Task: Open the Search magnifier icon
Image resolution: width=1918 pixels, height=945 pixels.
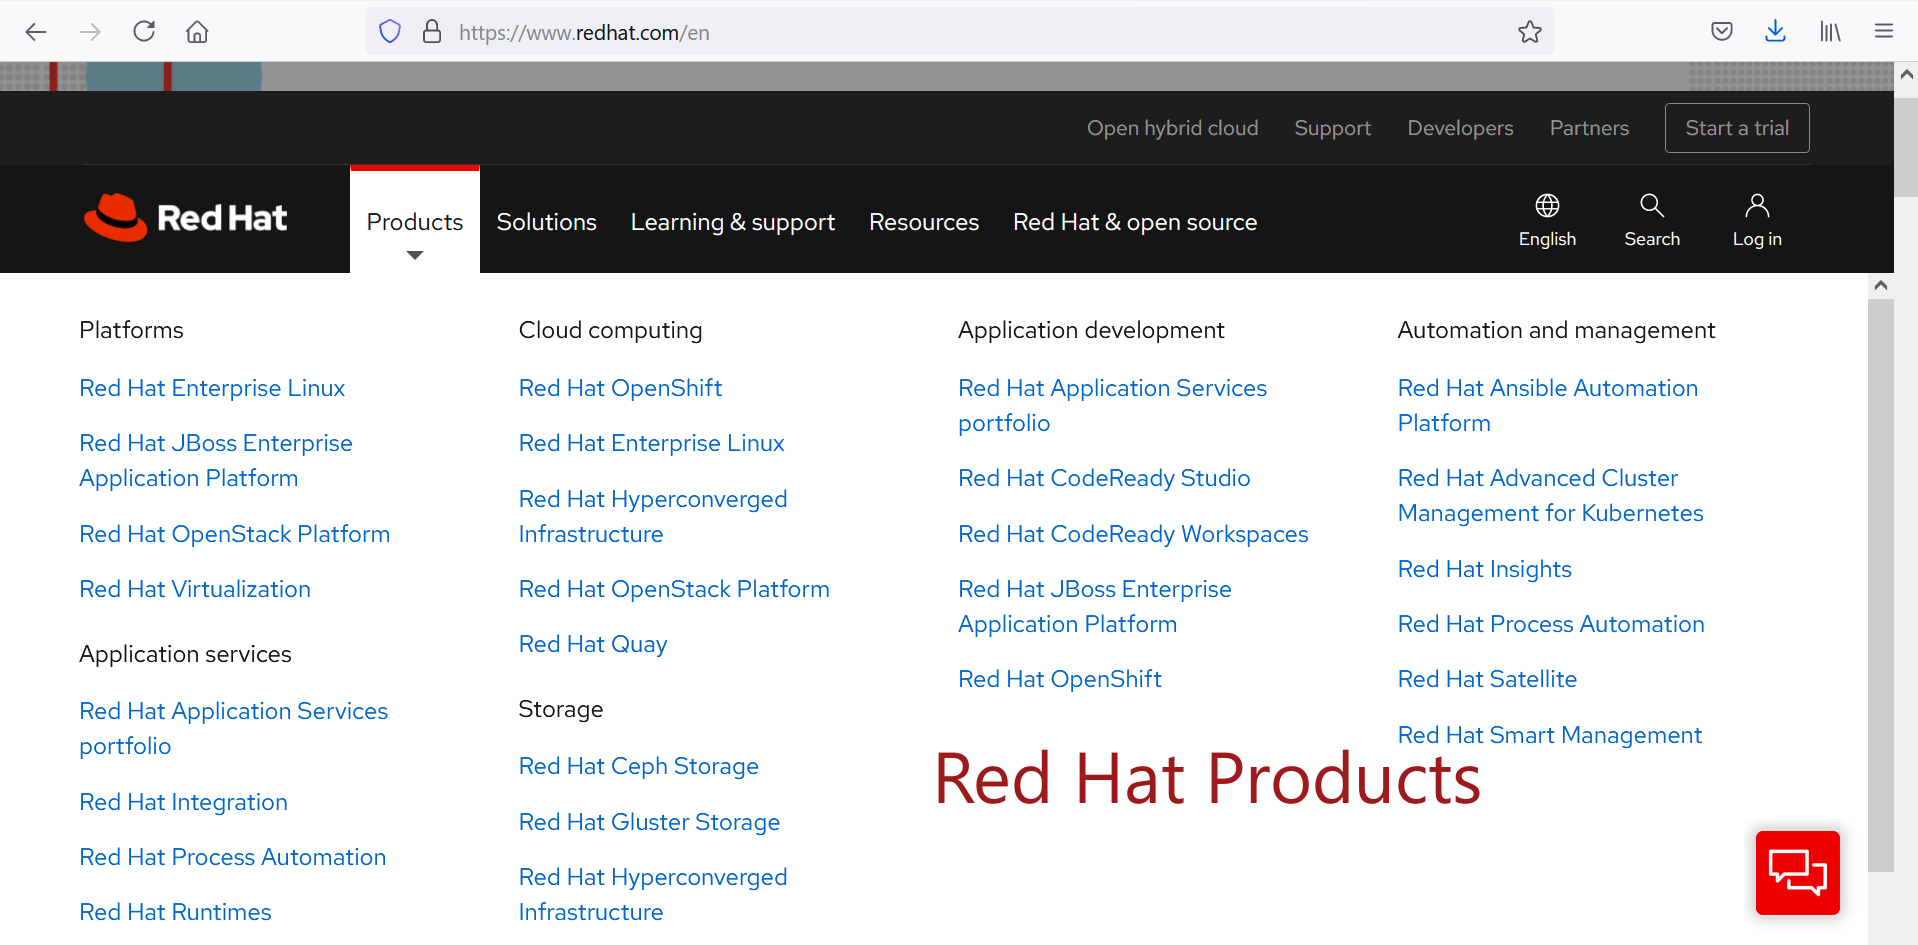Action: [1651, 207]
